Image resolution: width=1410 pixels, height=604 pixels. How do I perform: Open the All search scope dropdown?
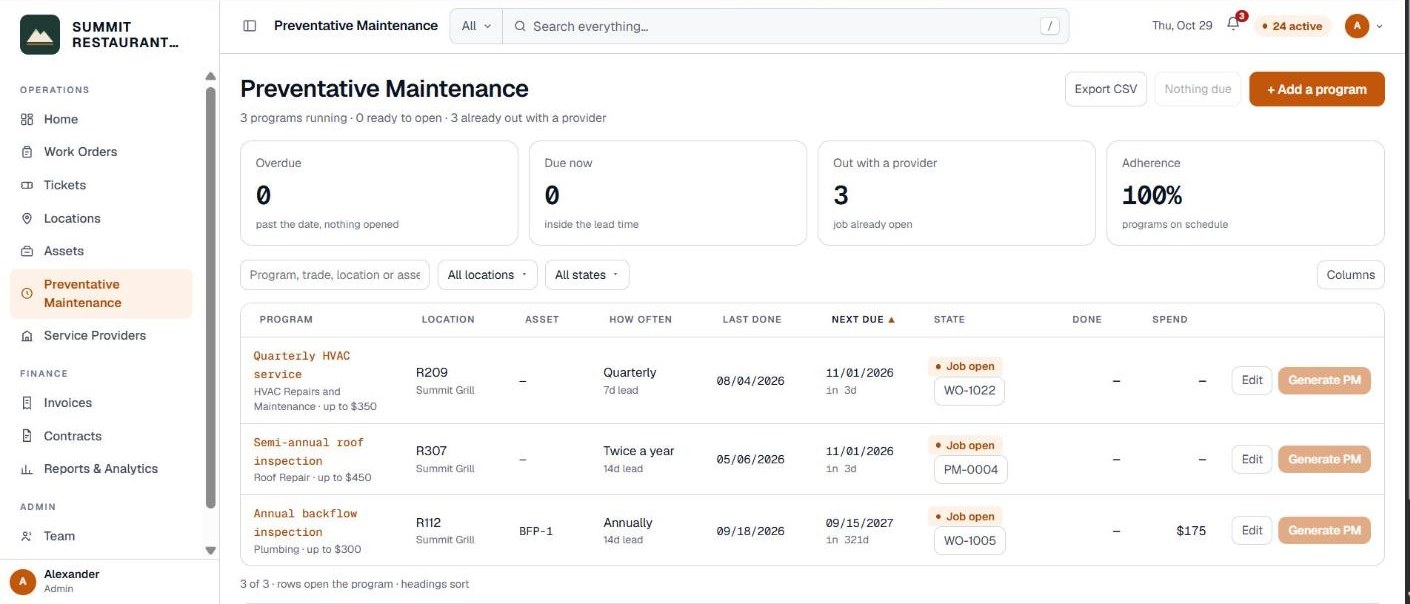point(476,26)
